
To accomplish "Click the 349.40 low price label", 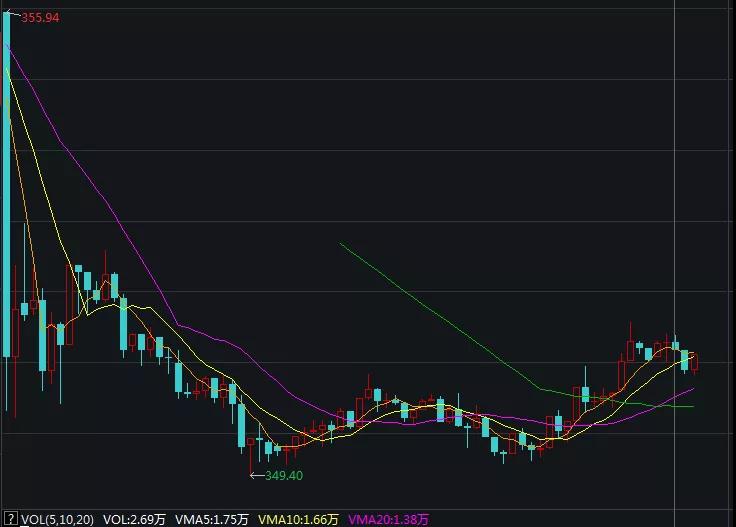I will pyautogui.click(x=284, y=475).
